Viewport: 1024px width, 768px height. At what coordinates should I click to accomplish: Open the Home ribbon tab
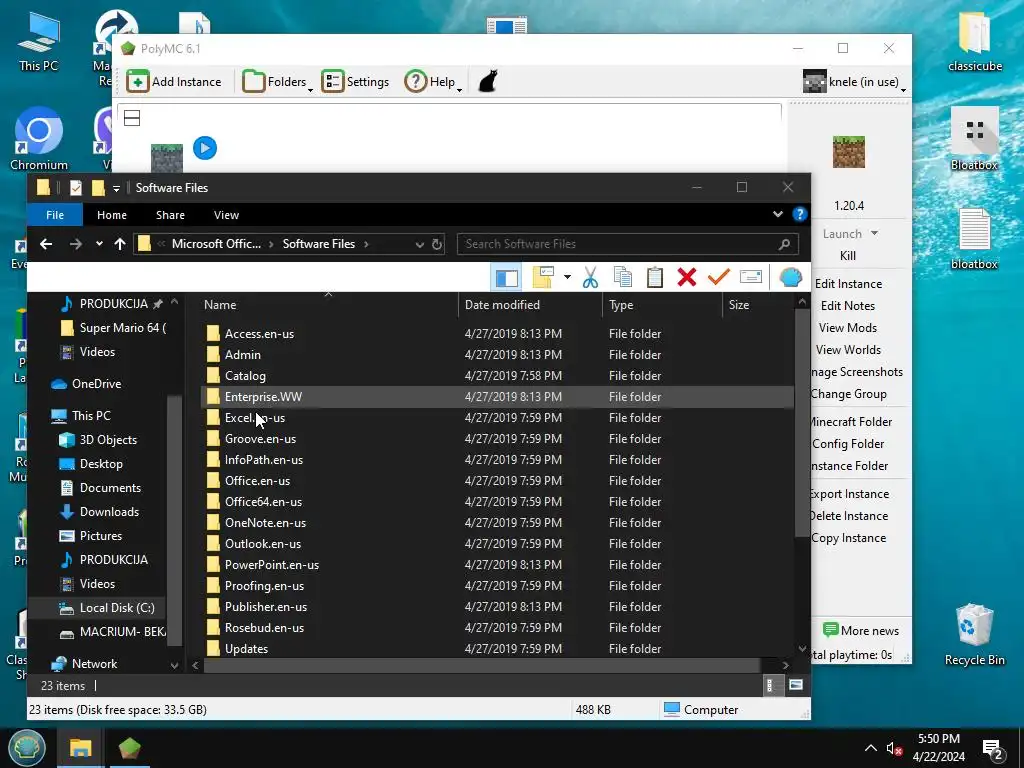click(112, 215)
